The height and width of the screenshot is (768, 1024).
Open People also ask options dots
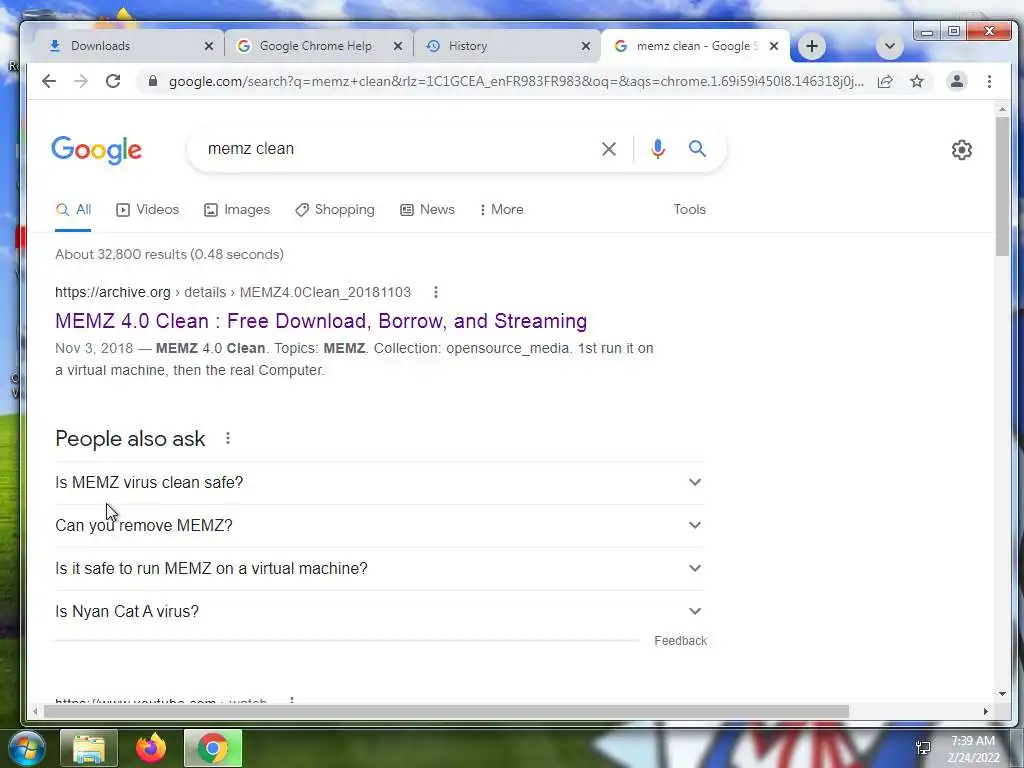pos(228,438)
